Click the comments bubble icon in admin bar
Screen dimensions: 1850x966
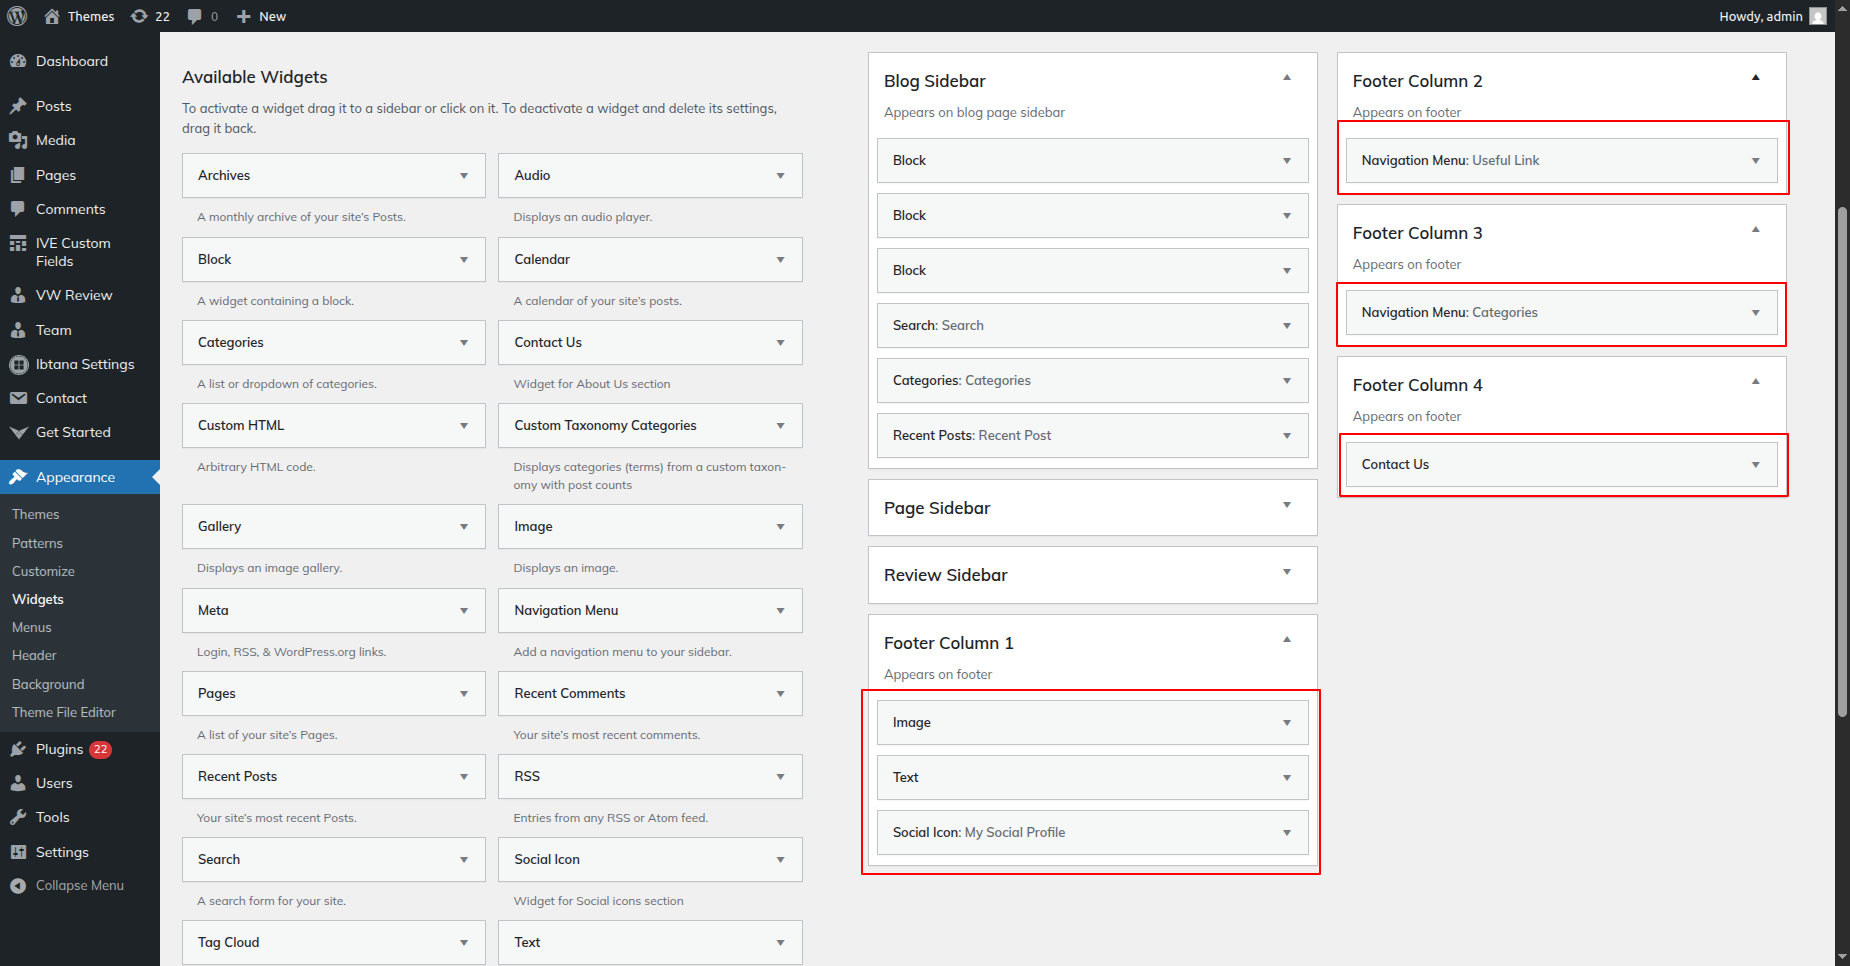point(195,16)
